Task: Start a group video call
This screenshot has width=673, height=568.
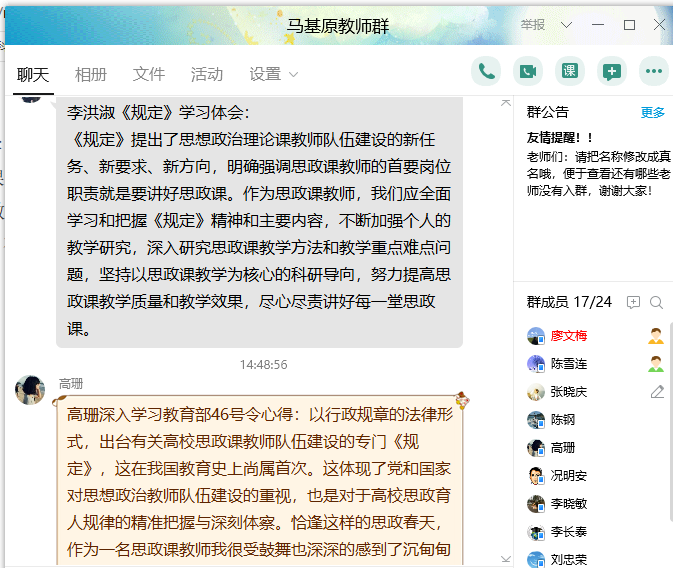Action: (528, 71)
